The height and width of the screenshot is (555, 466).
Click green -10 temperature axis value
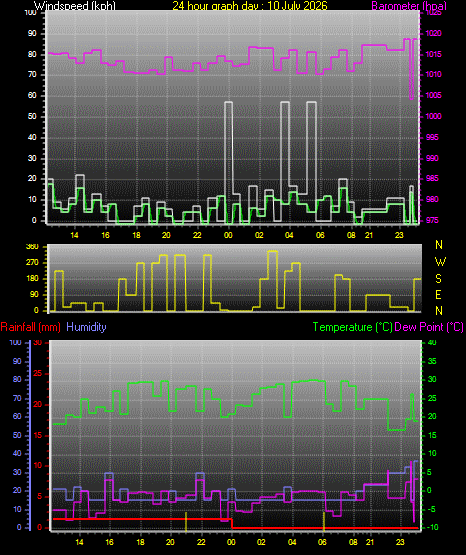(x=432, y=527)
